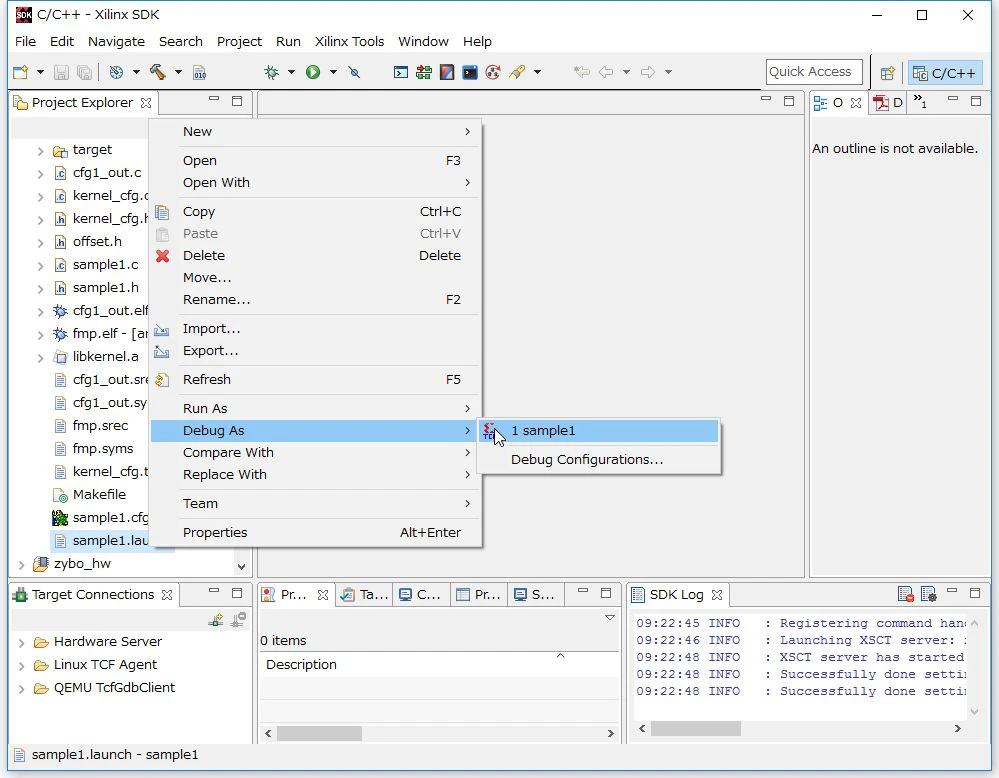Image resolution: width=999 pixels, height=778 pixels.
Task: Expand the Hardware Server node
Action: point(21,642)
